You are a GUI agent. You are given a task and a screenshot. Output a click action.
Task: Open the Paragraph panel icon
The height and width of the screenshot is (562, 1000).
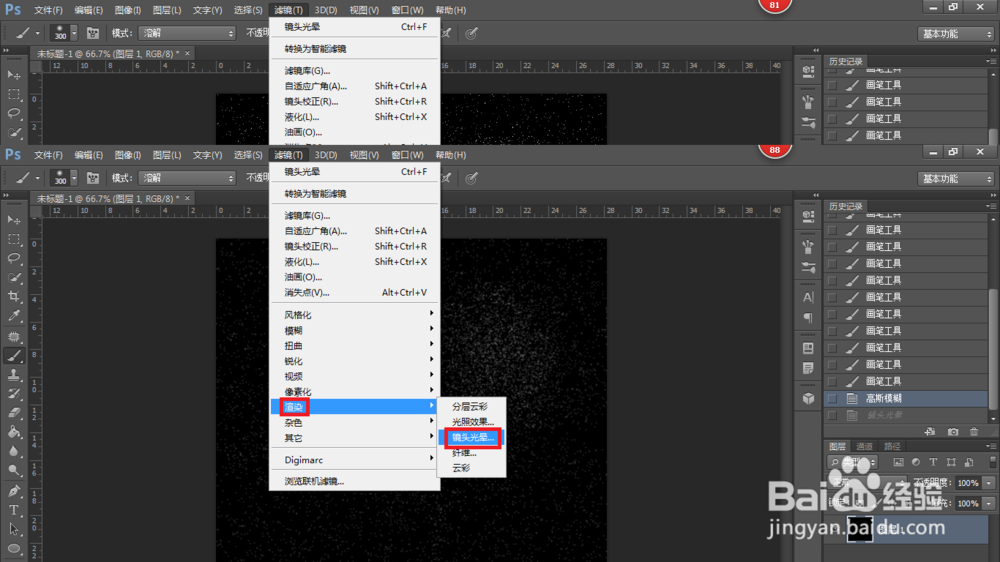(x=808, y=317)
